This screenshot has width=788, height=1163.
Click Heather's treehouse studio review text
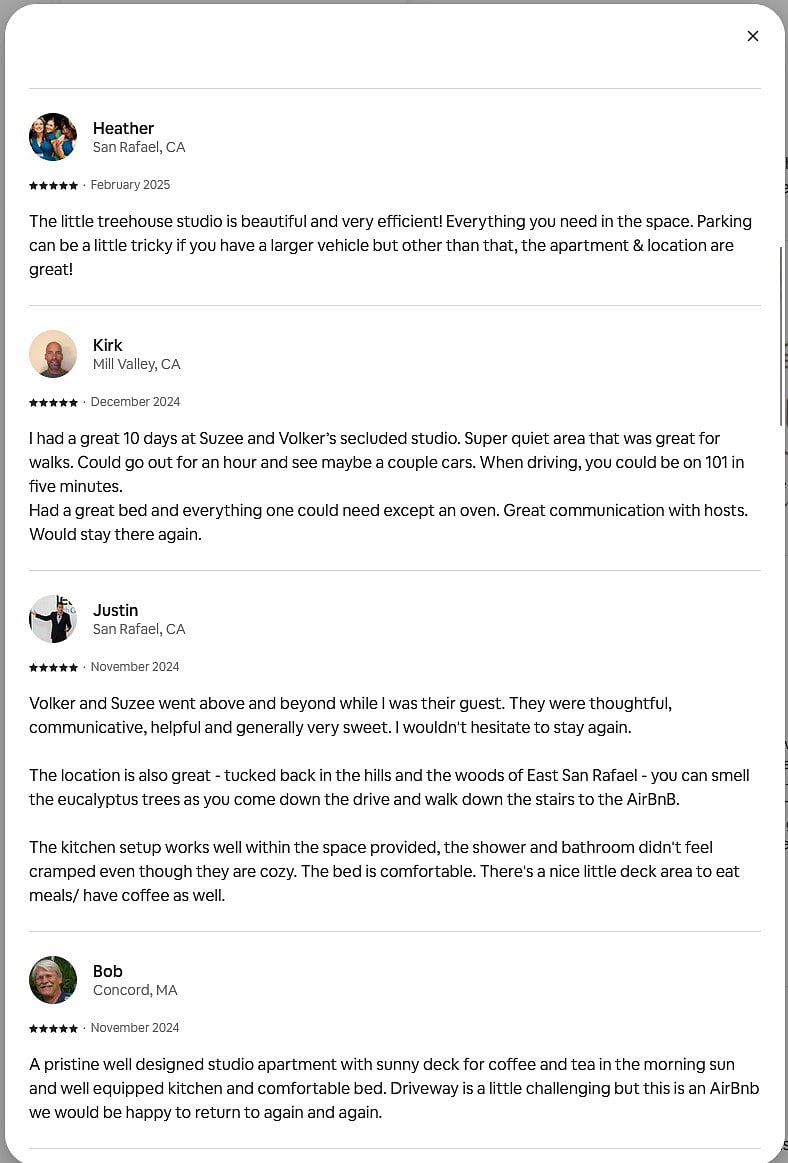pos(390,246)
